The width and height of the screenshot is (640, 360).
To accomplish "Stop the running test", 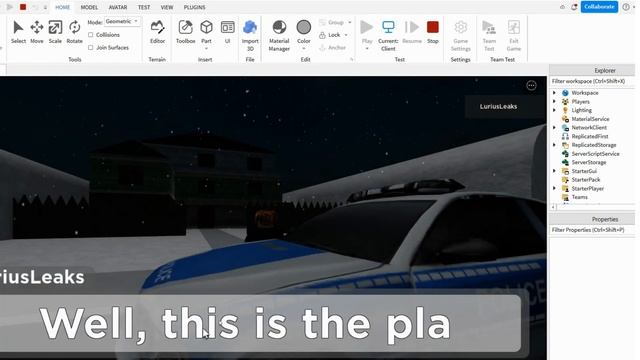I will click(x=433, y=32).
